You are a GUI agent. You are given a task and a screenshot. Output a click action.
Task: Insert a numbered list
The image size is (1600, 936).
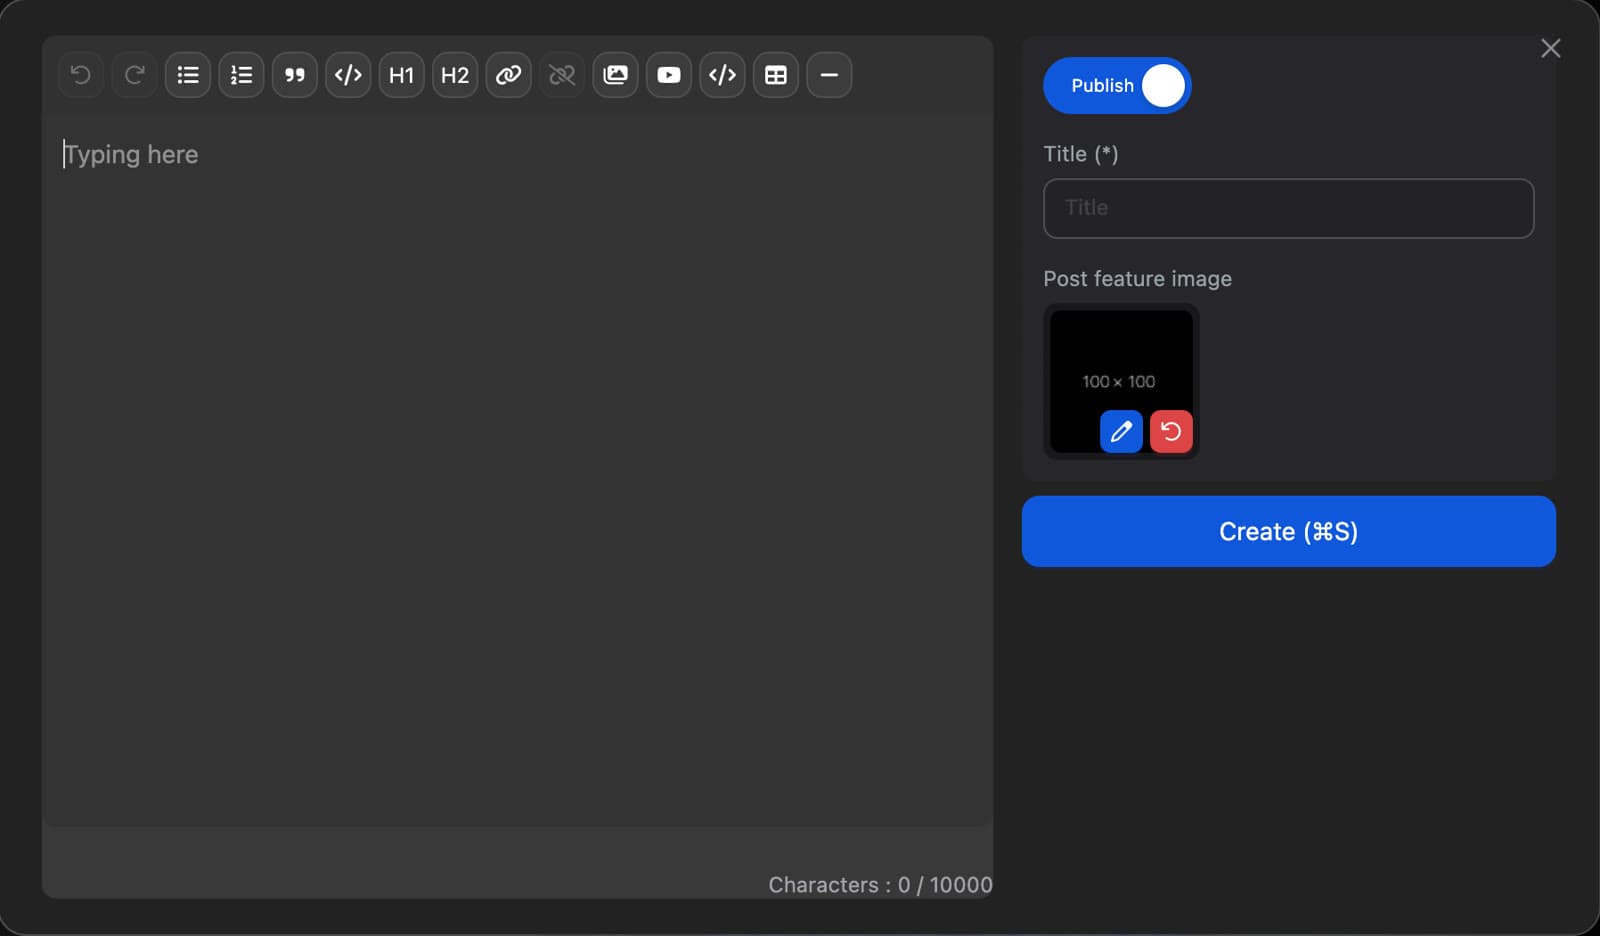point(241,75)
